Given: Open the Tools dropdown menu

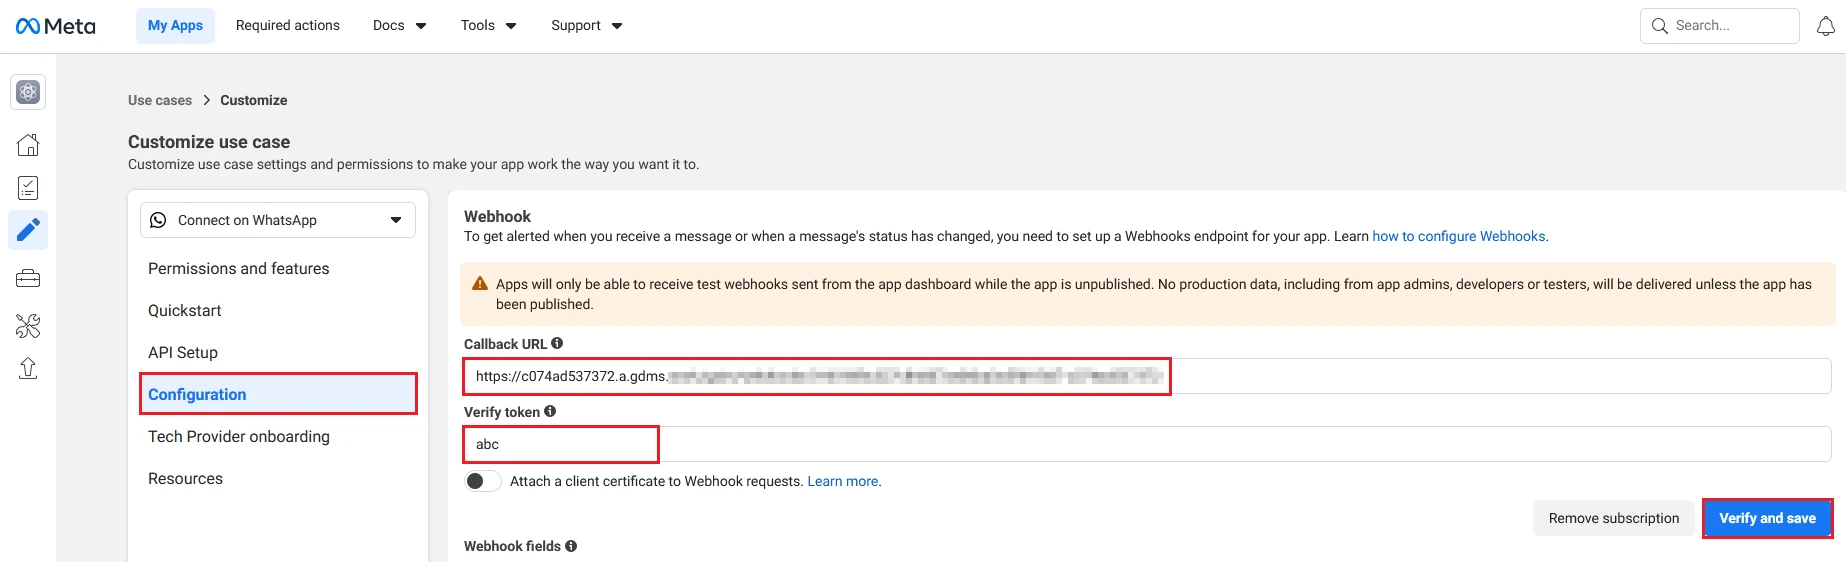Looking at the screenshot, I should tap(488, 26).
